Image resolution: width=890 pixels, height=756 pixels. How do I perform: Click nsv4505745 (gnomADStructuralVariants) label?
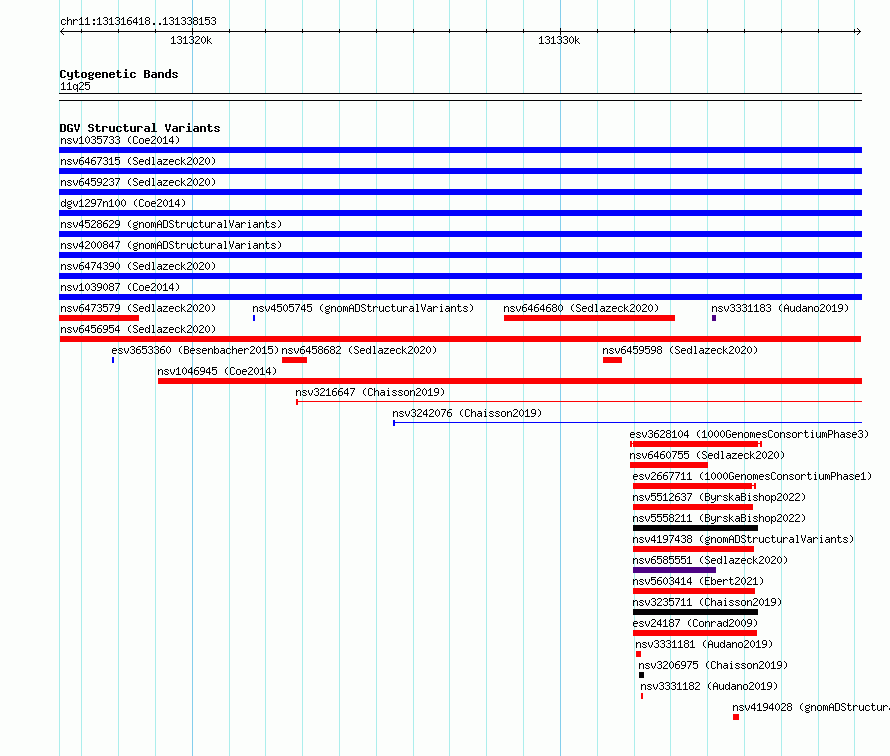[x=363, y=308]
